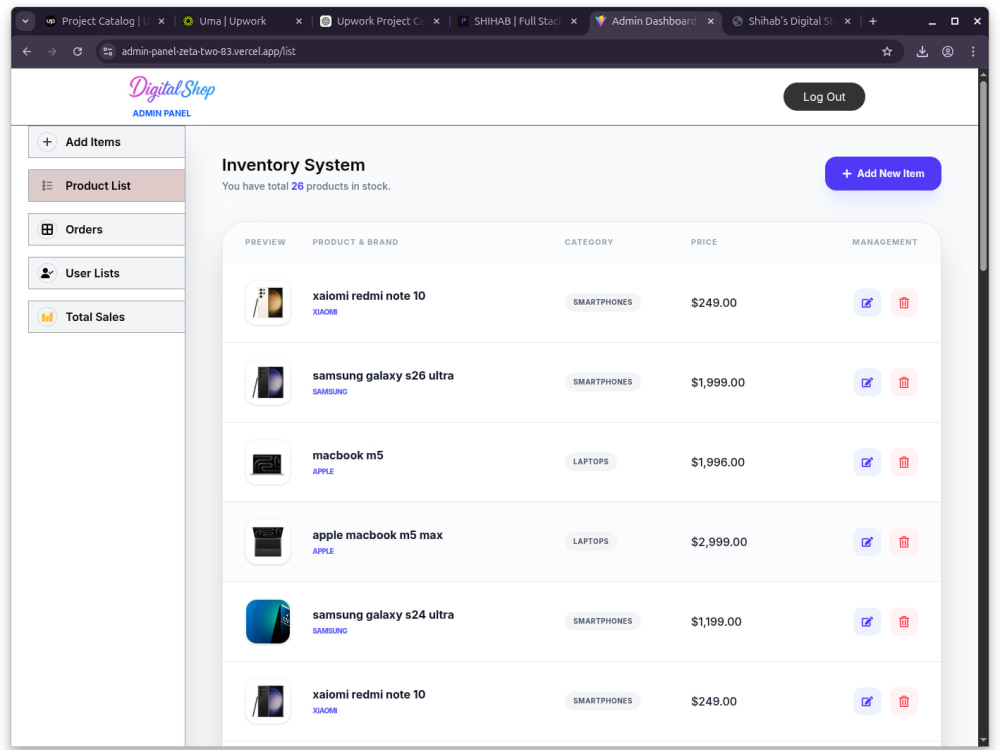Open the macbook m5 $1,996.00 thumbnail
This screenshot has height=750, width=1000.
click(268, 462)
